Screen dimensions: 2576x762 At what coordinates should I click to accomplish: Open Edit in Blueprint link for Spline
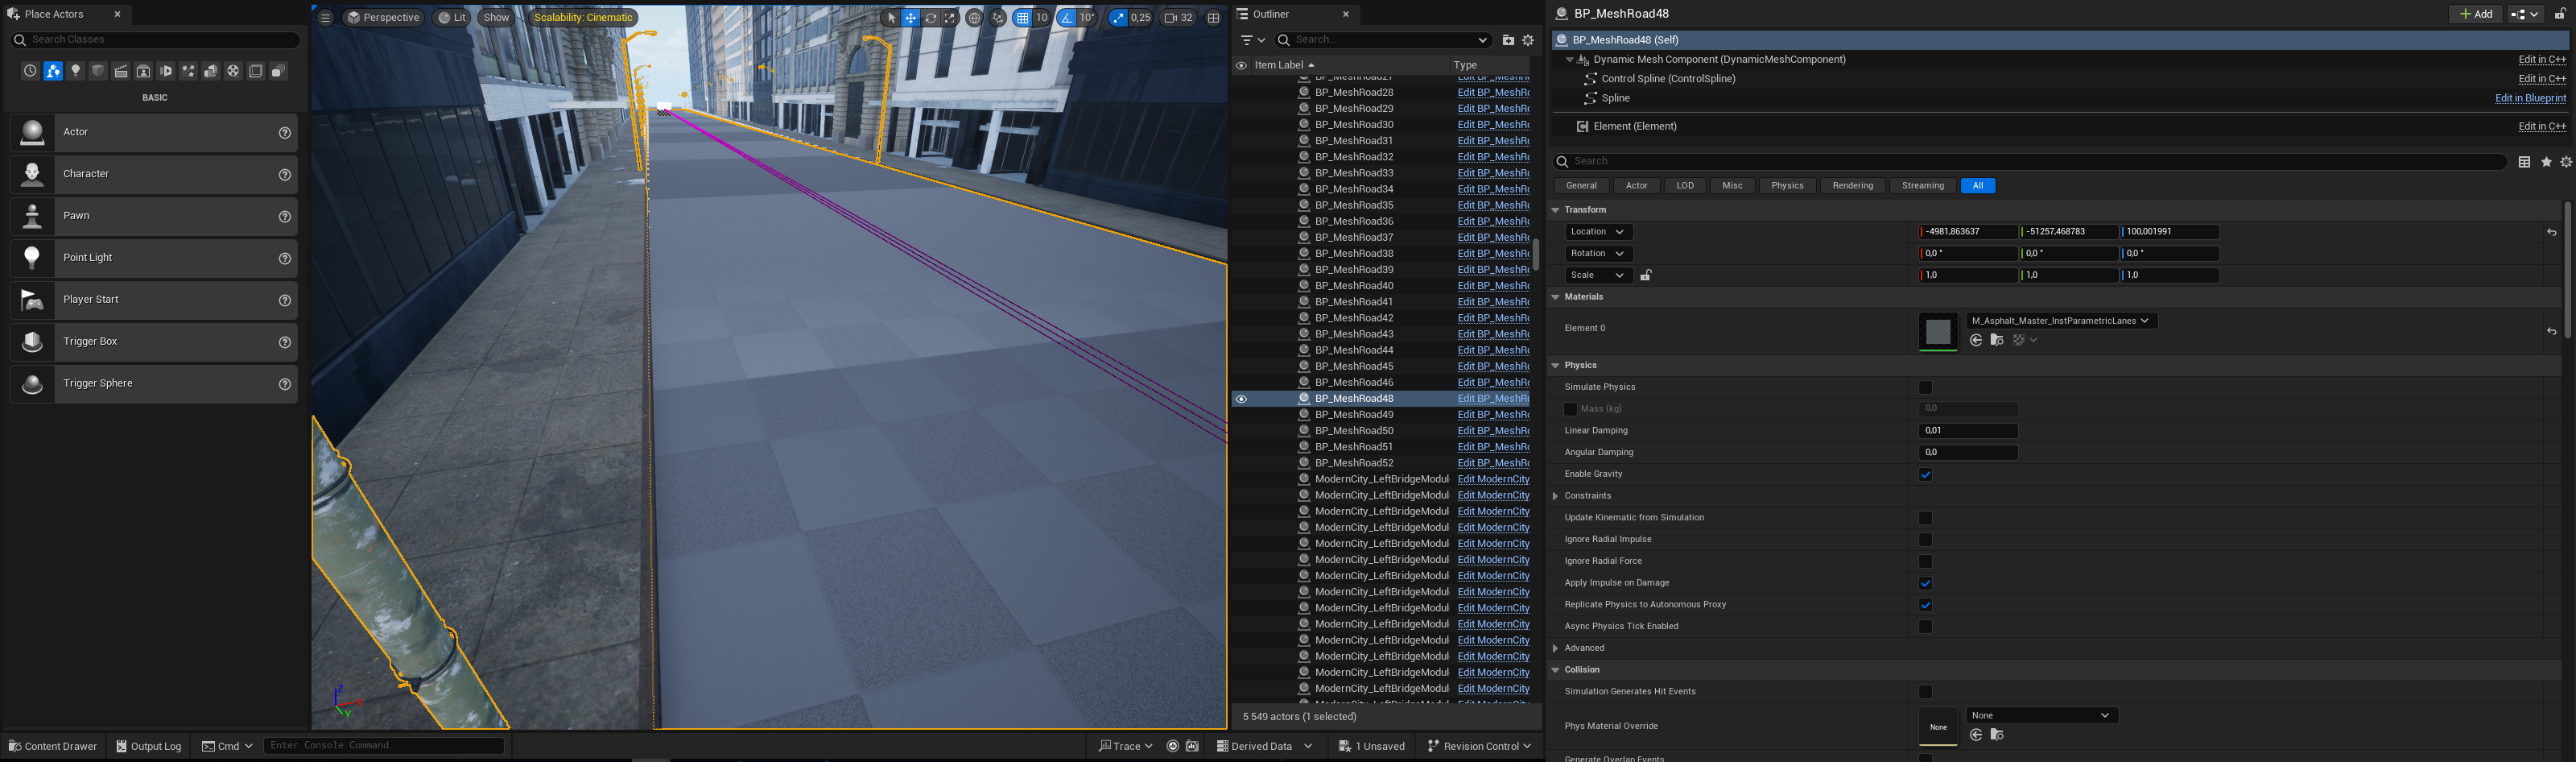click(x=2530, y=98)
